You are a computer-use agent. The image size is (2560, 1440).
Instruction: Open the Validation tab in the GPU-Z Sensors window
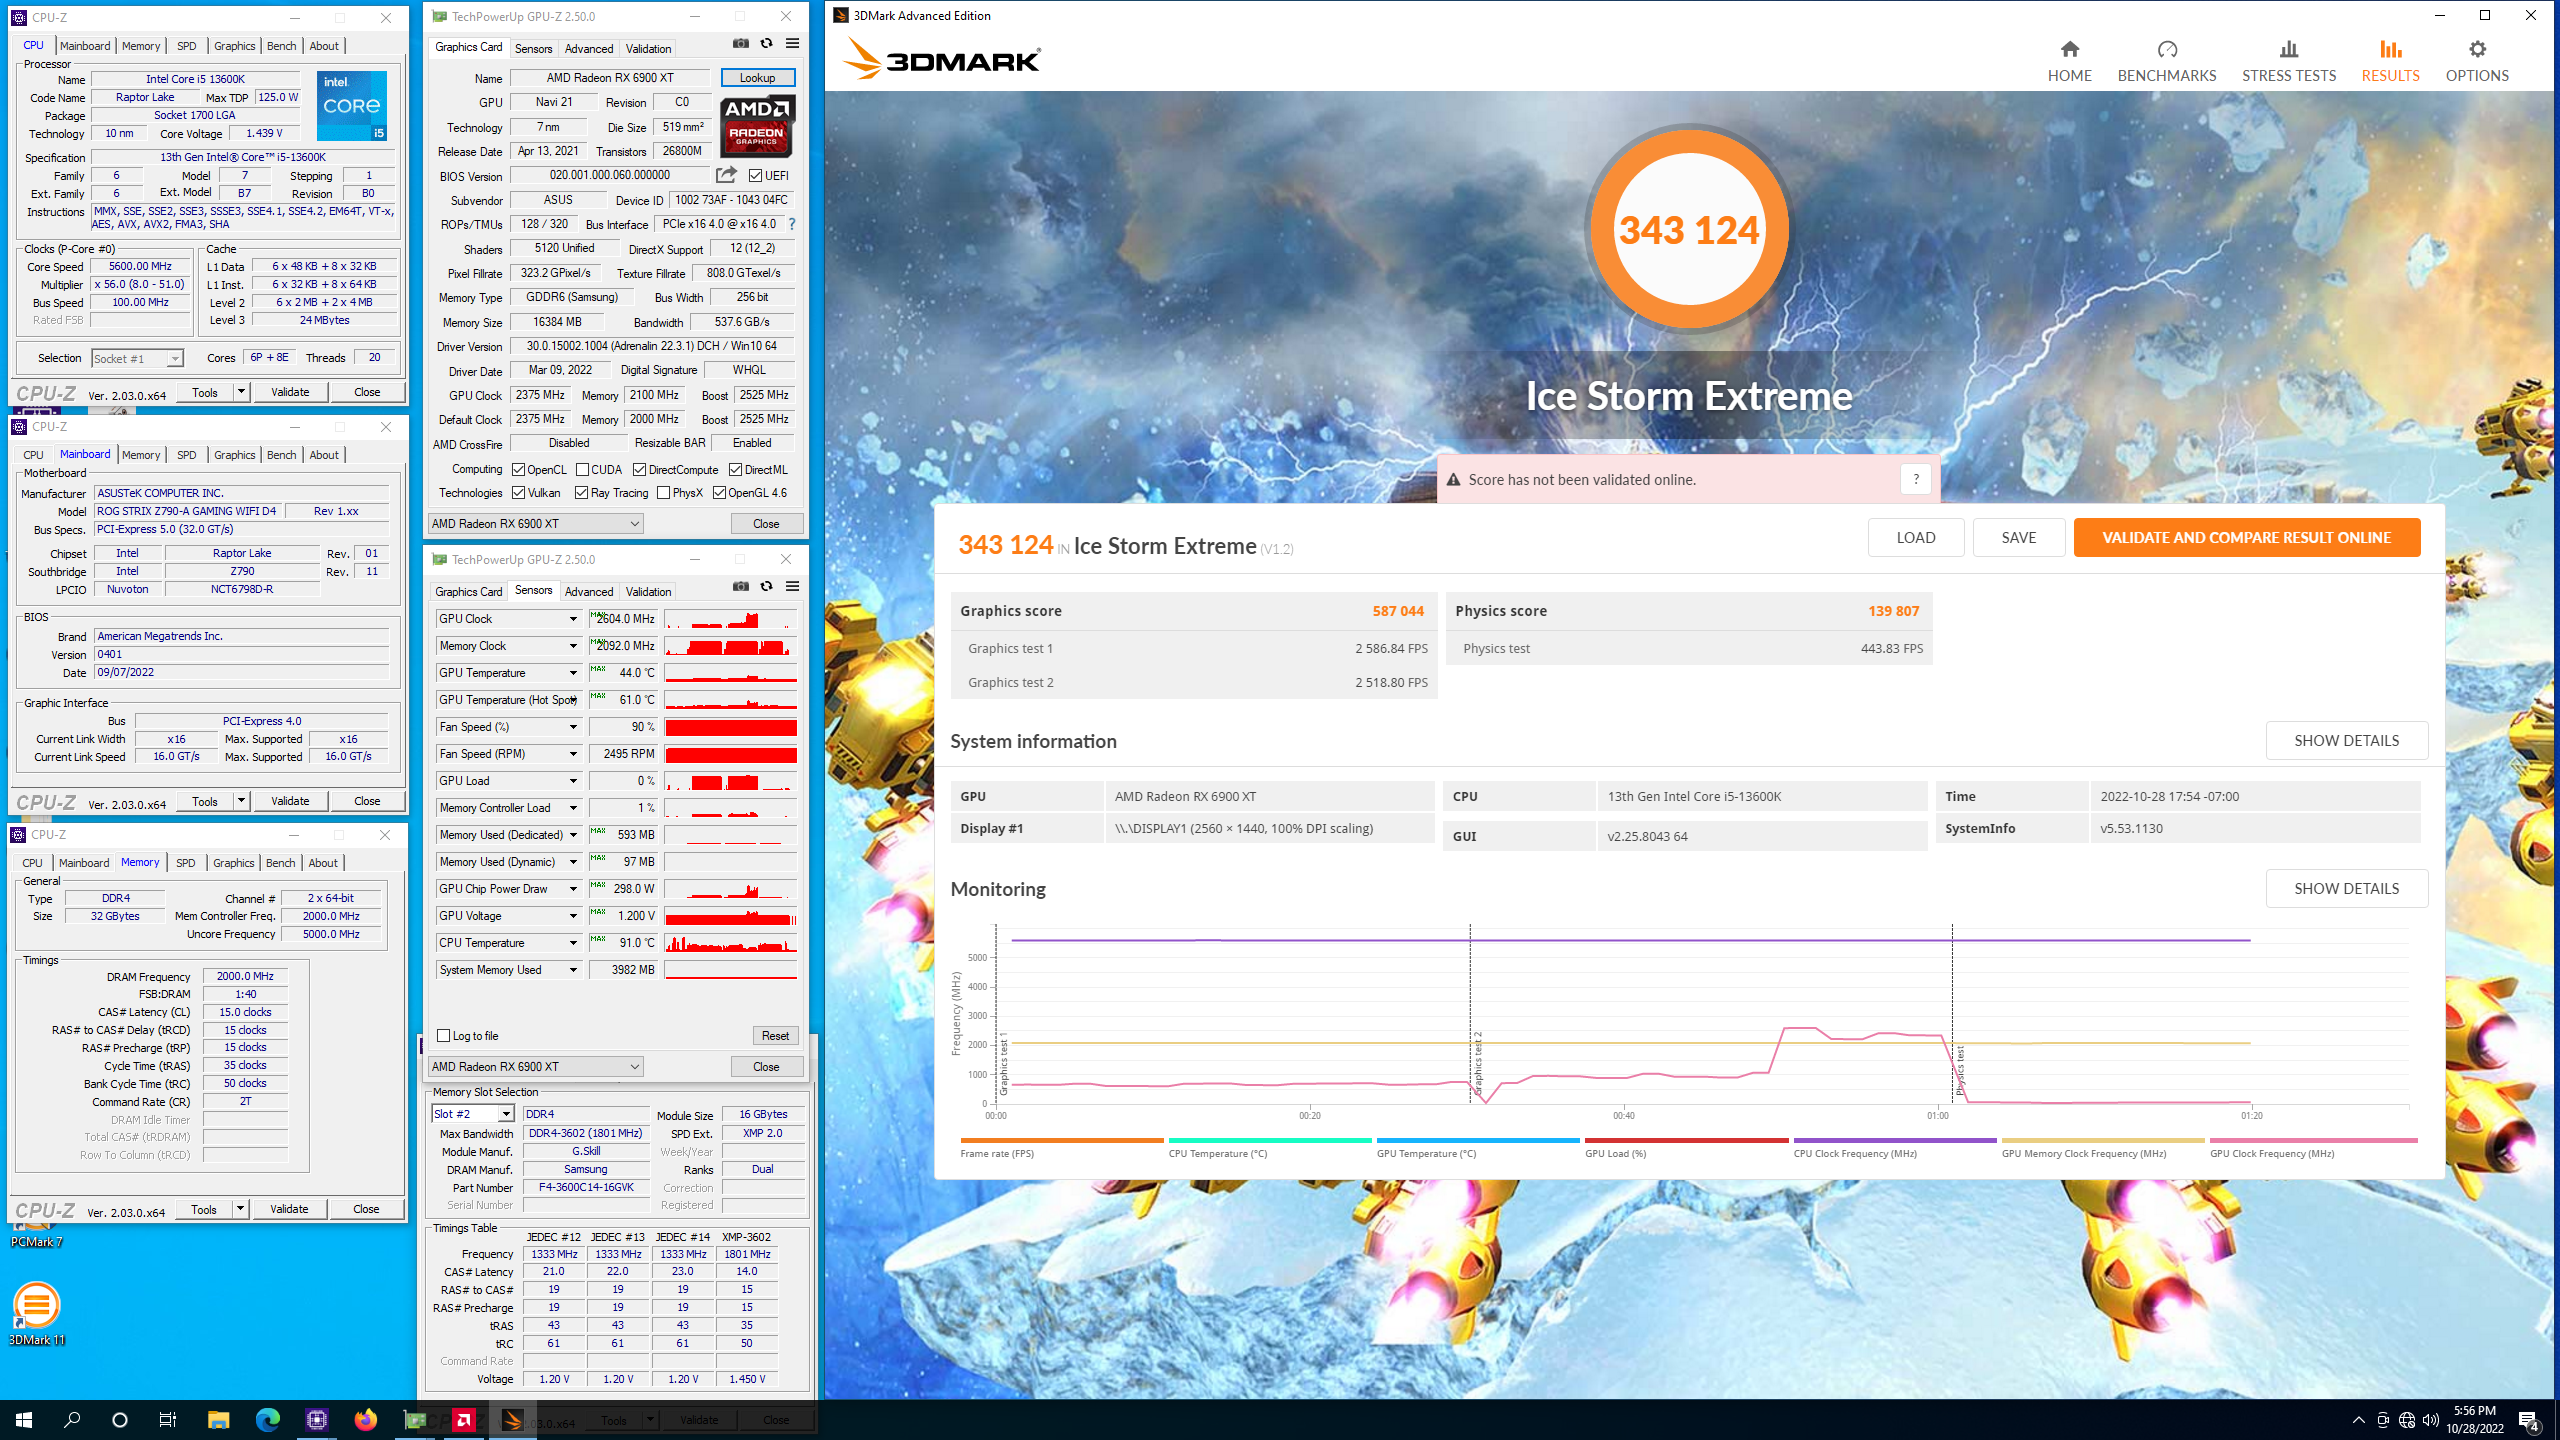pos(648,592)
